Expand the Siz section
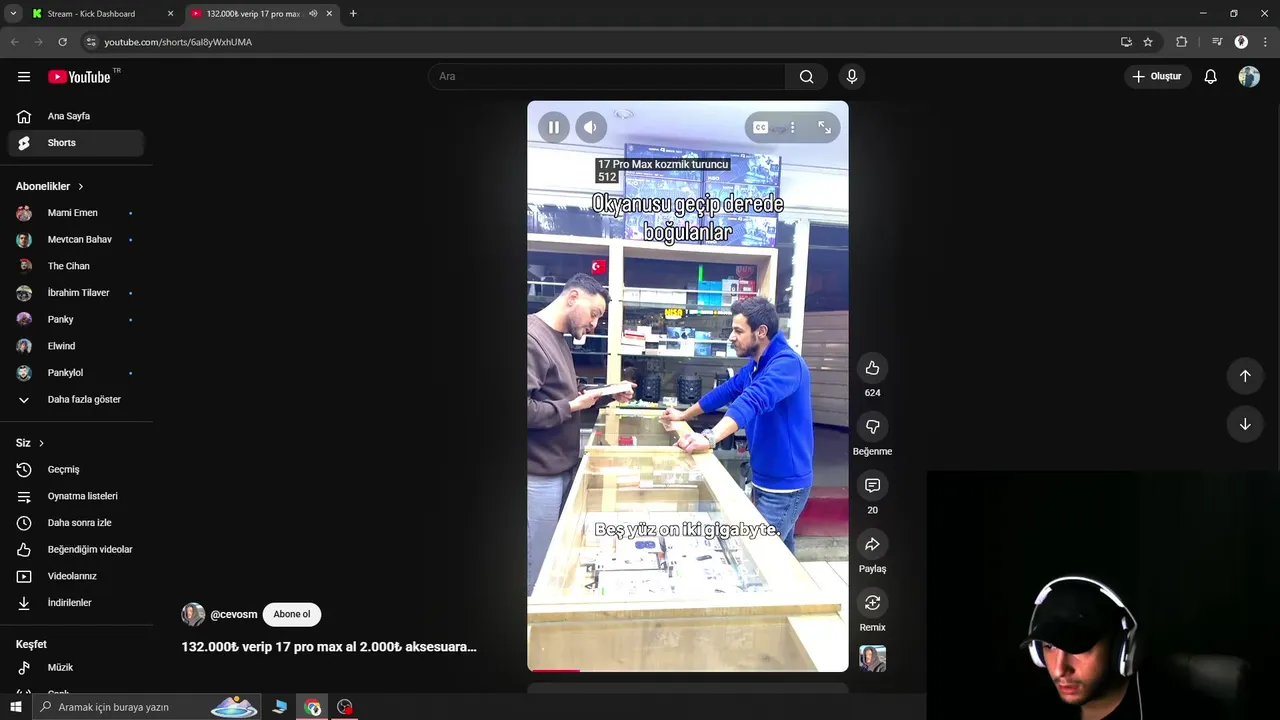The height and width of the screenshot is (720, 1280). click(30, 443)
